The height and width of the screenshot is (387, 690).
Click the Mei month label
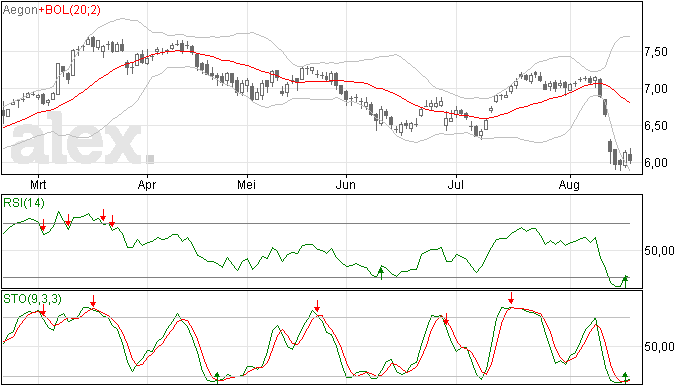pyautogui.click(x=246, y=184)
